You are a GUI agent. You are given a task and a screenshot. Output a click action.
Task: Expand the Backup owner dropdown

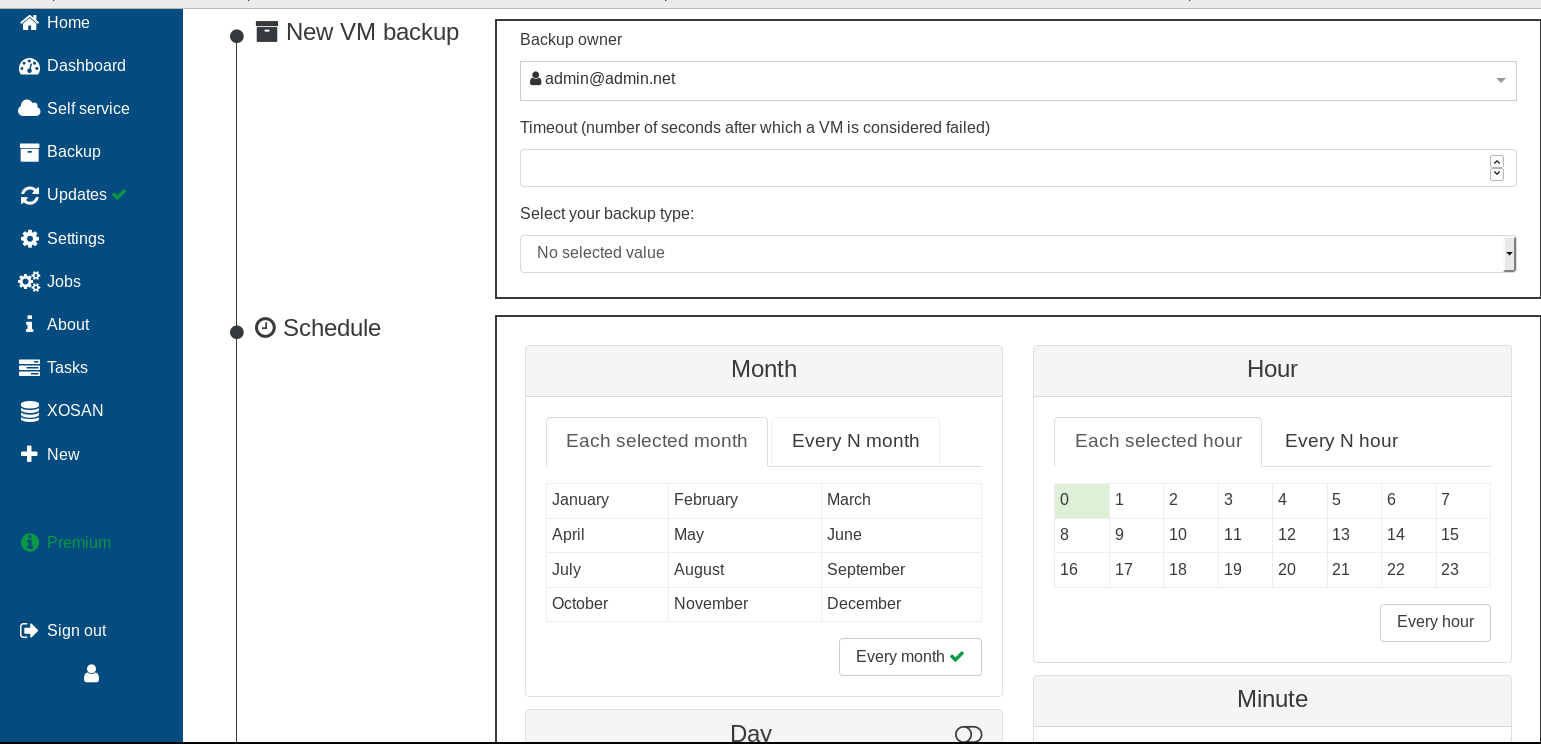pyautogui.click(x=1018, y=80)
